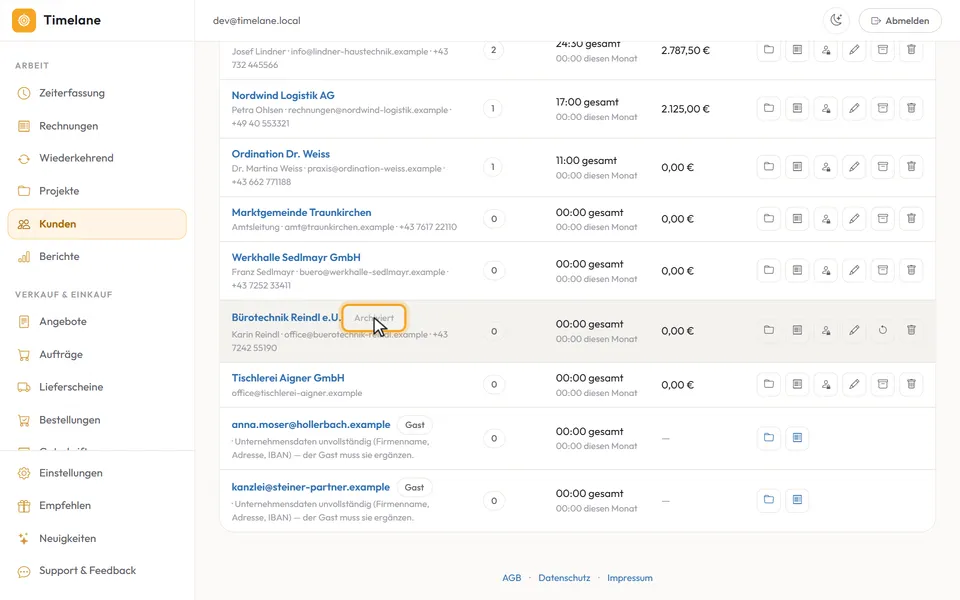This screenshot has width=960, height=600.
Task: Open guest anna.moser@hollerbach.example
Action: tap(311, 425)
